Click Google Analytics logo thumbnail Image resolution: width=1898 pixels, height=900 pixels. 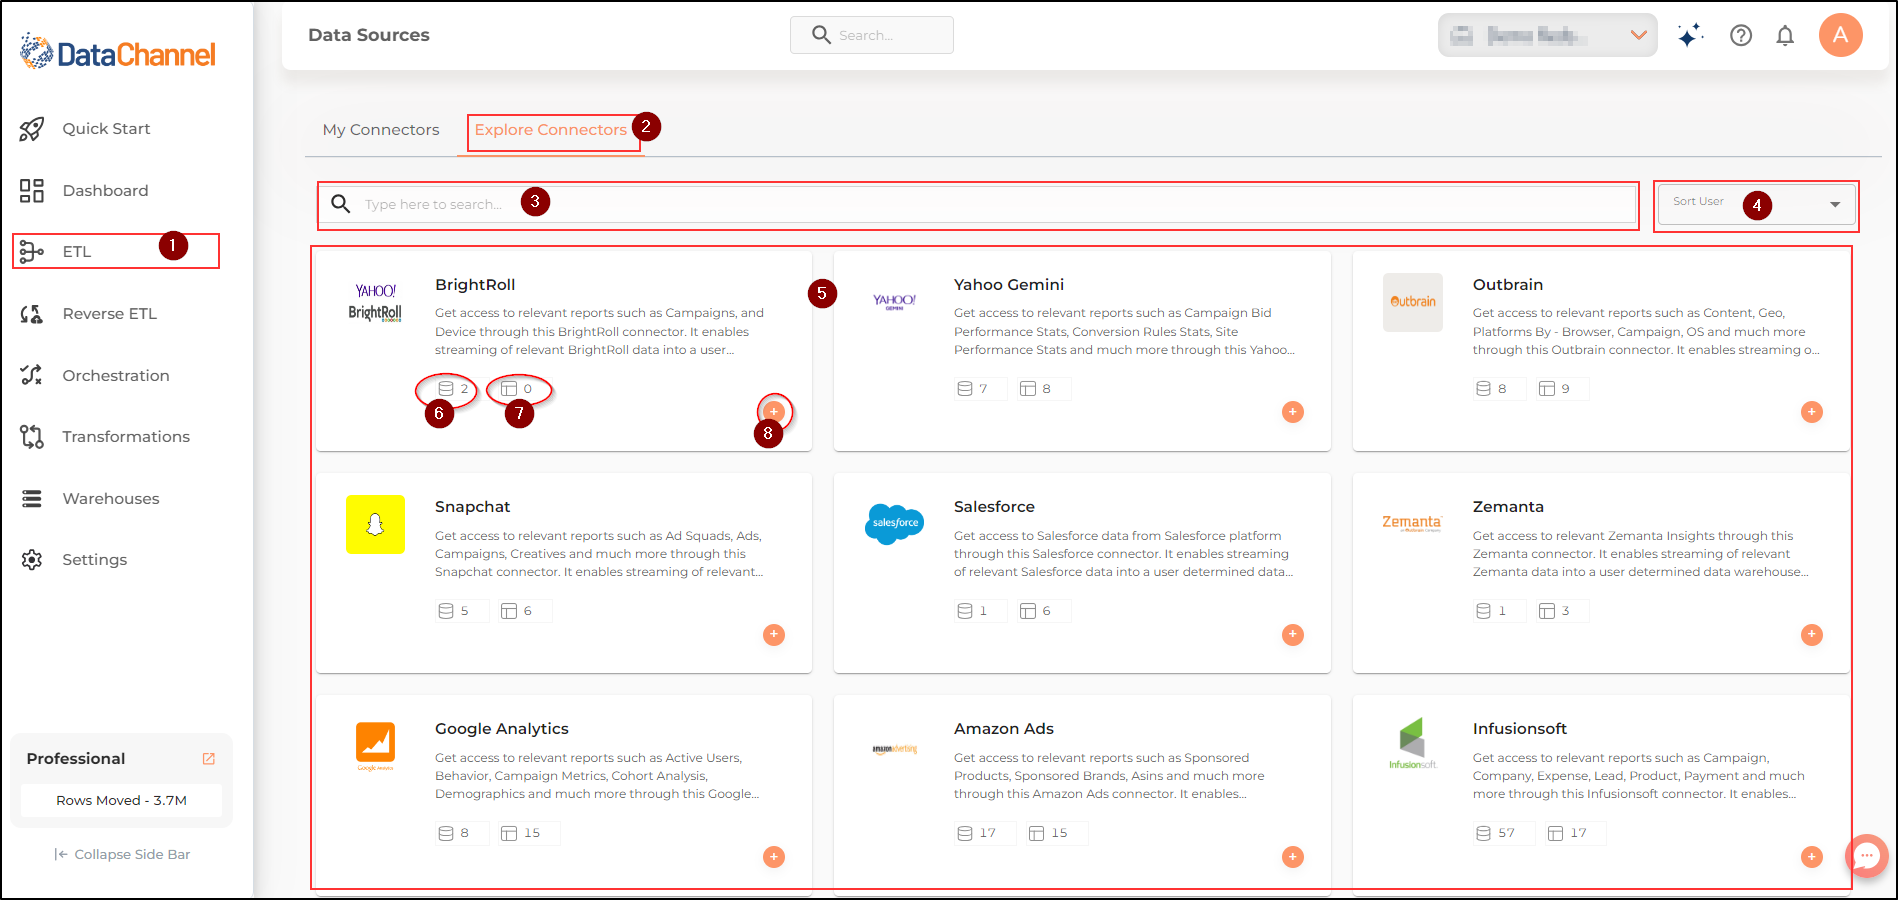(x=375, y=746)
